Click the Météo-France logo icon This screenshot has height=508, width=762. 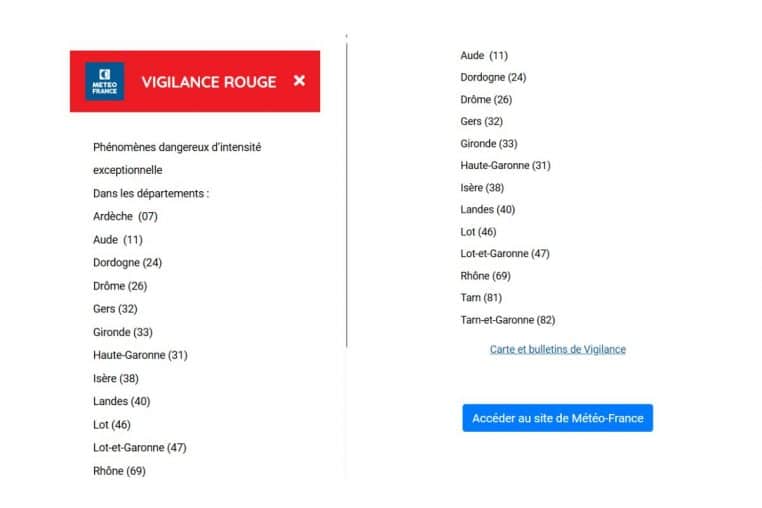coord(104,81)
